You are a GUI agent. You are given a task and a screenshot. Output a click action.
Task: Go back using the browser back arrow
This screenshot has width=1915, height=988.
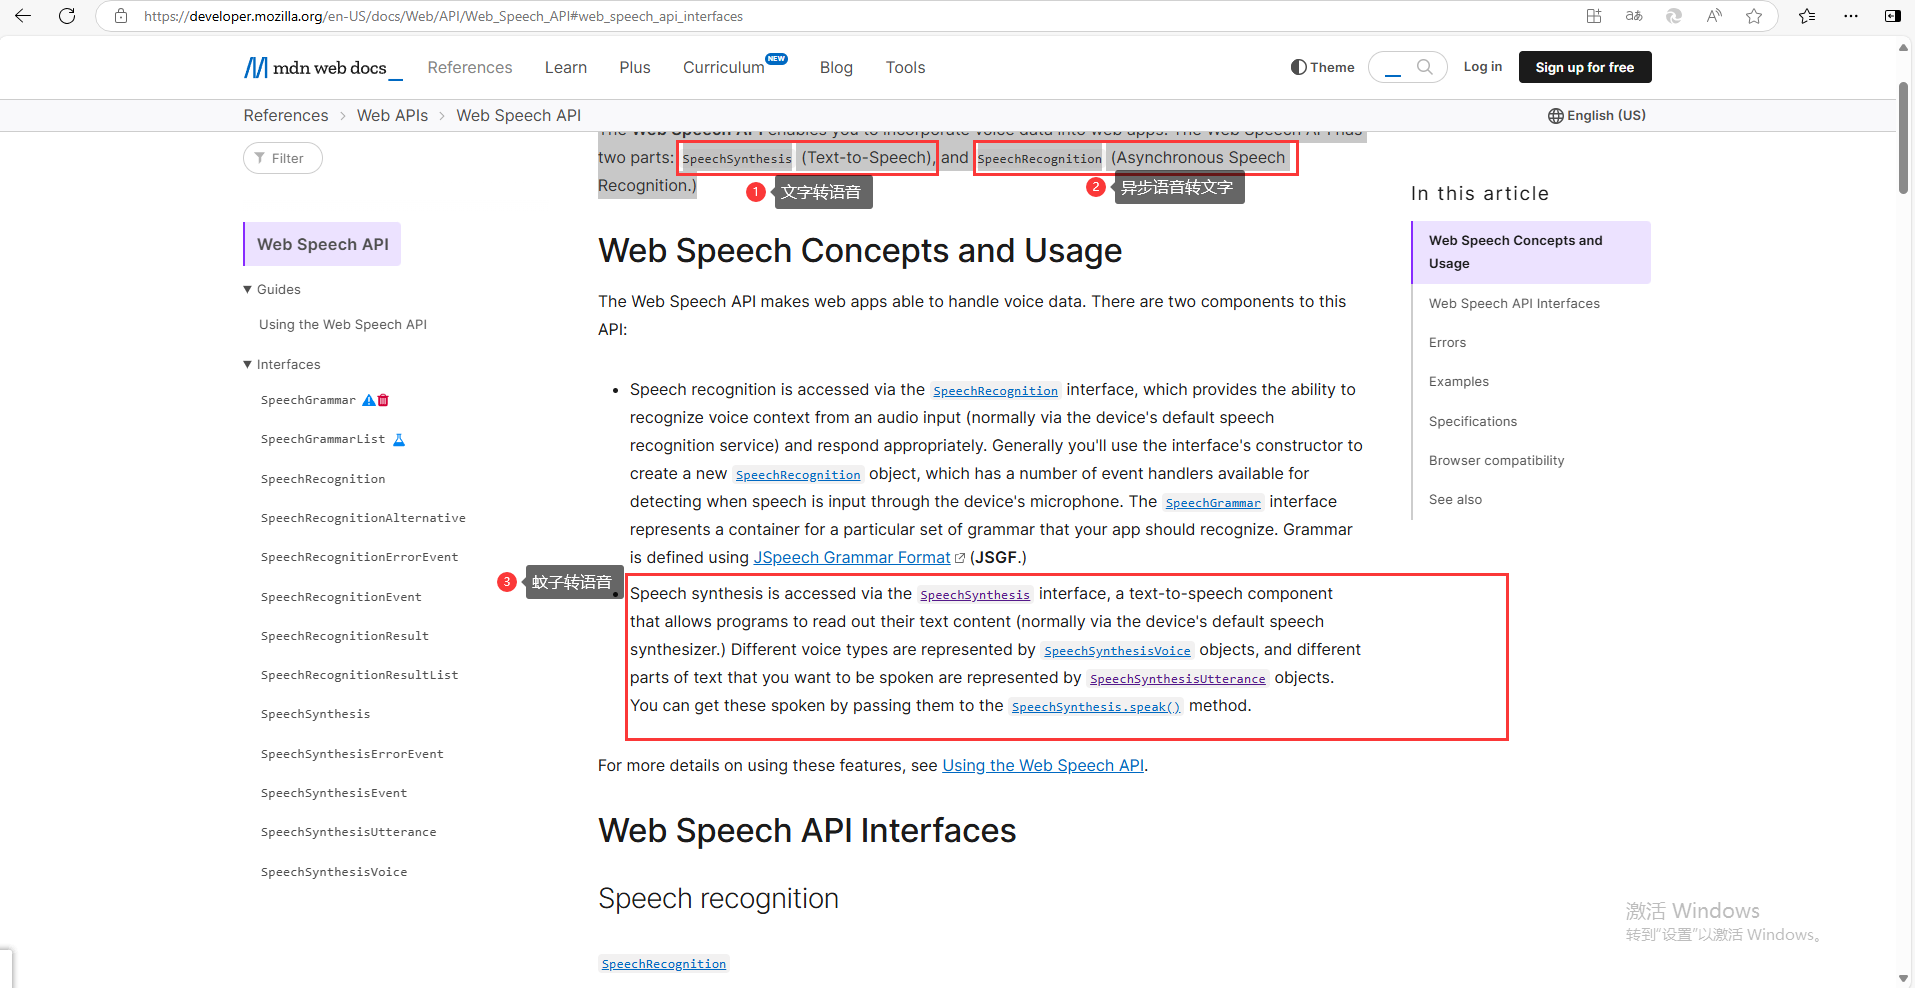(23, 16)
